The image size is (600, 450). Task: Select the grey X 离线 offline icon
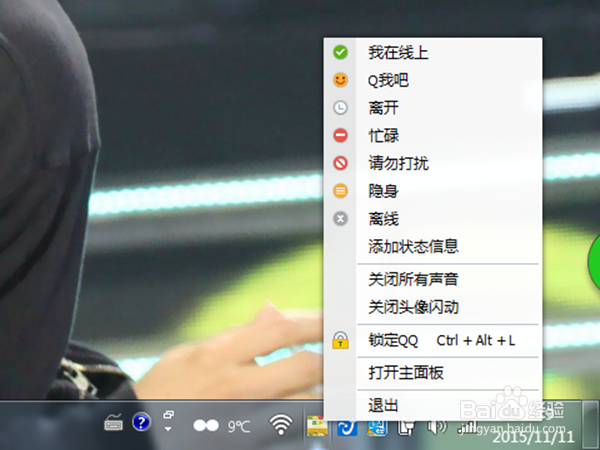[x=340, y=218]
